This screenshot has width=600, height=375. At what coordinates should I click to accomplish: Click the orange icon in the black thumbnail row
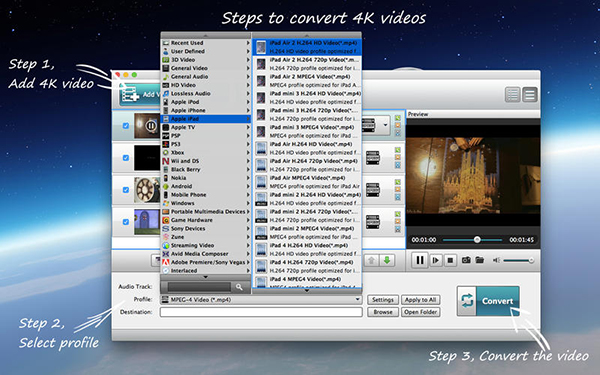pyautogui.click(x=398, y=157)
